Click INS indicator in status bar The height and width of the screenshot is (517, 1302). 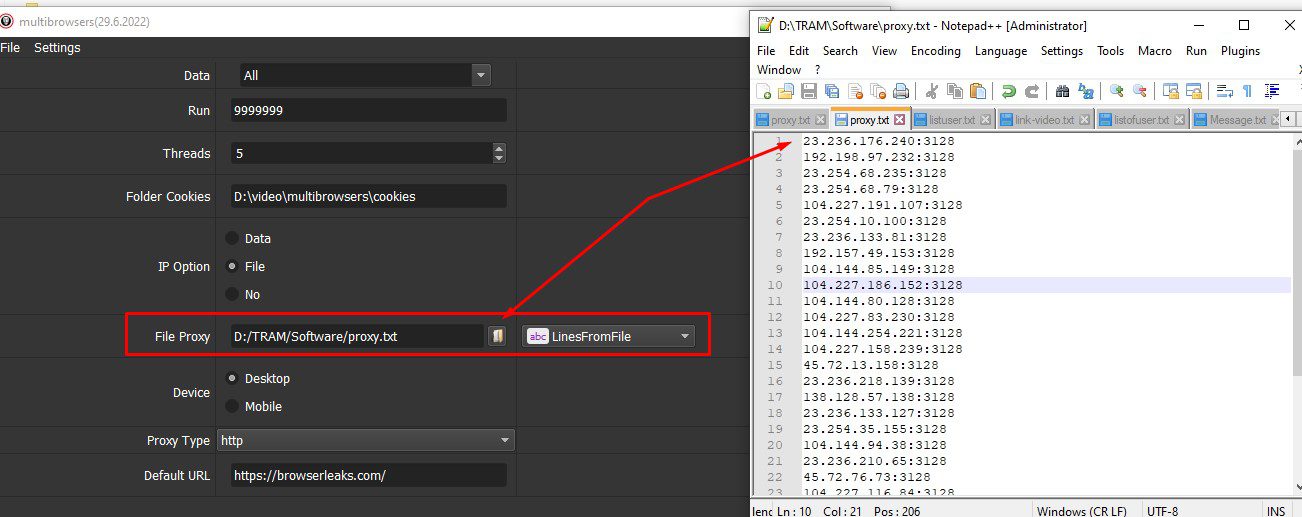tap(1276, 511)
